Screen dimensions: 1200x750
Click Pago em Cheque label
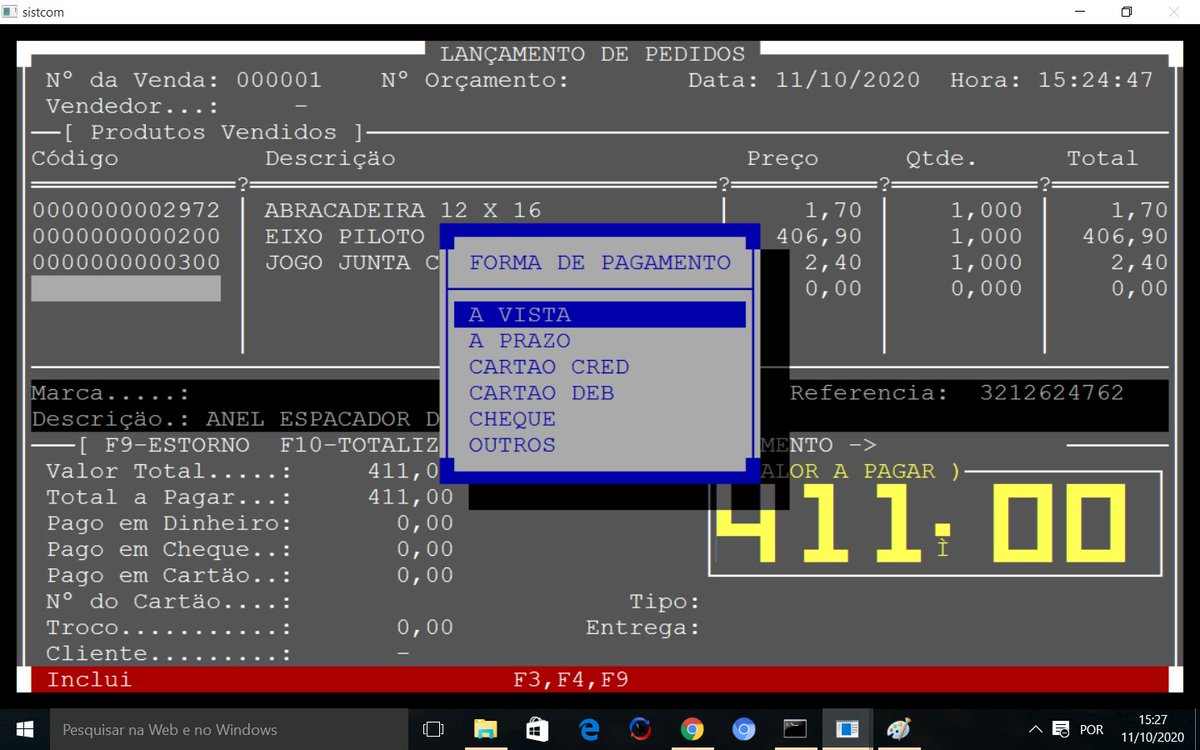(x=169, y=548)
